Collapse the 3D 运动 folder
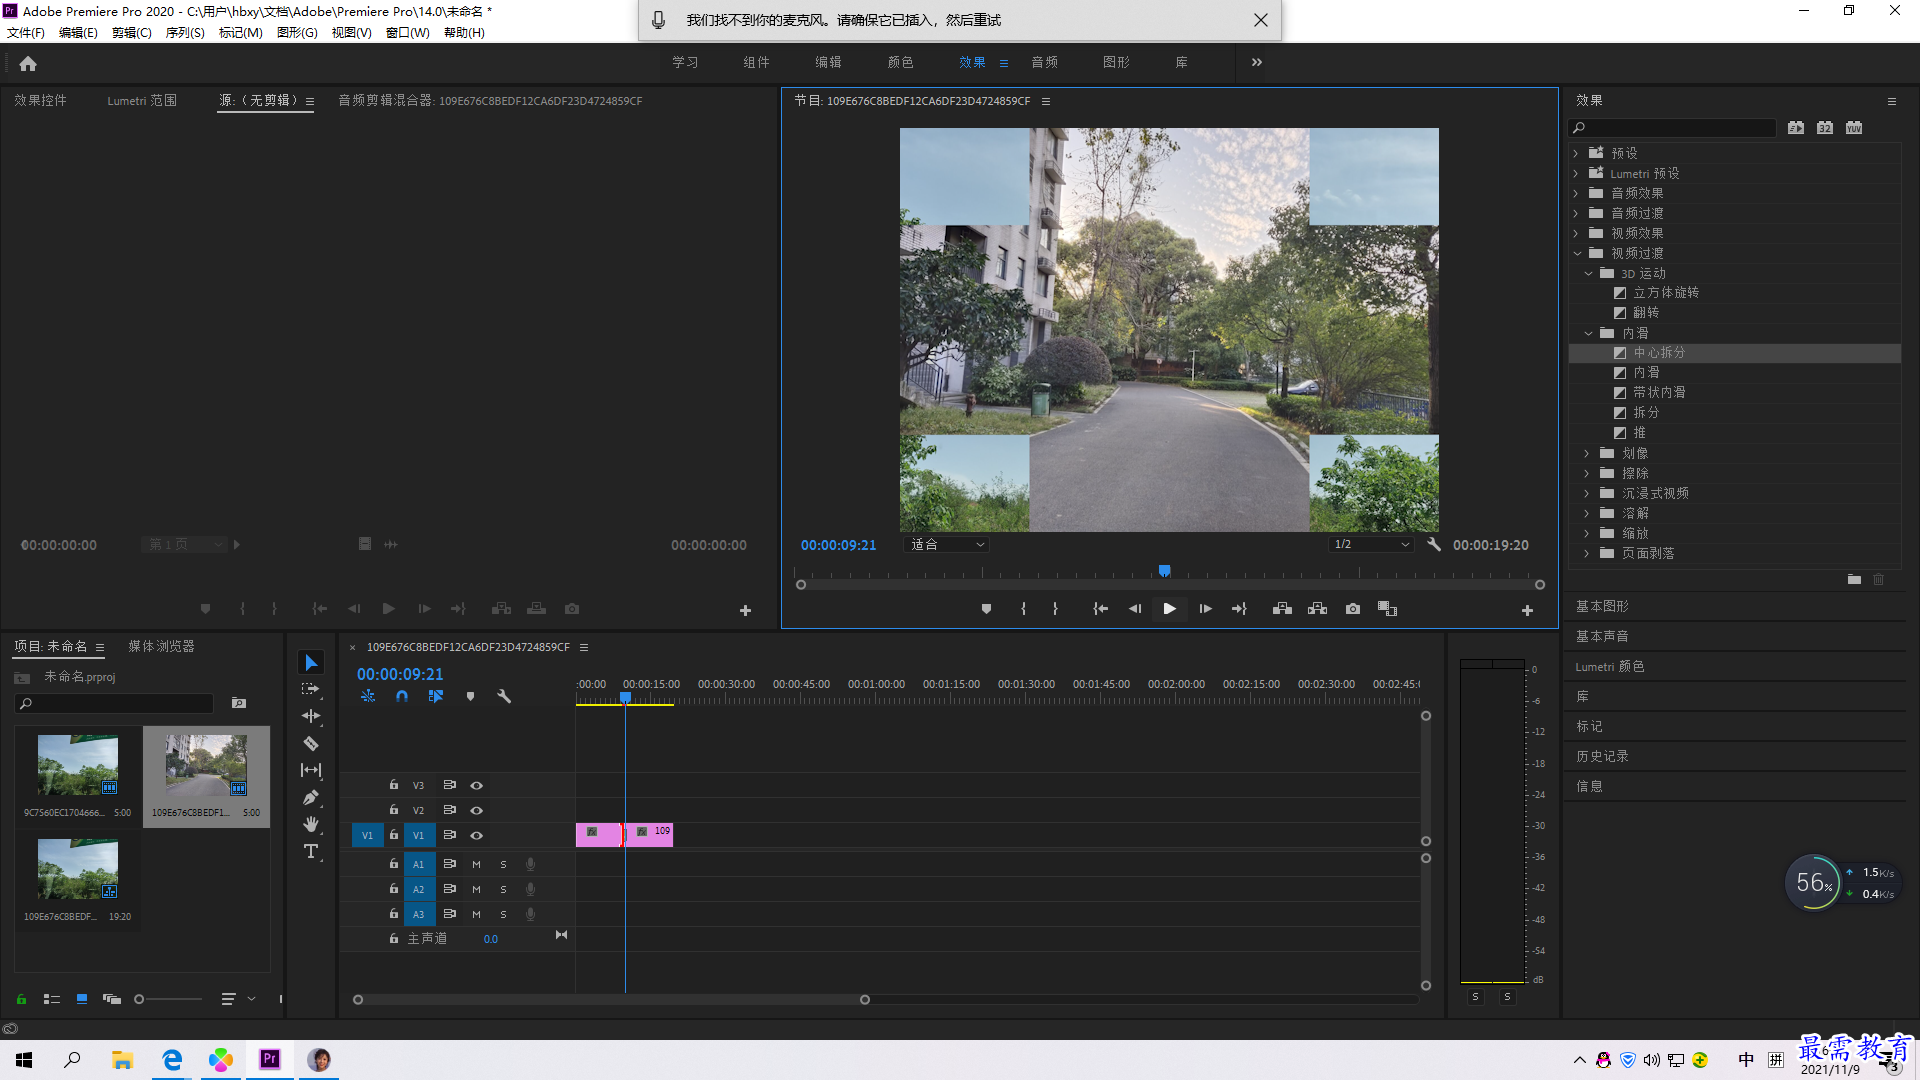 coord(1588,274)
